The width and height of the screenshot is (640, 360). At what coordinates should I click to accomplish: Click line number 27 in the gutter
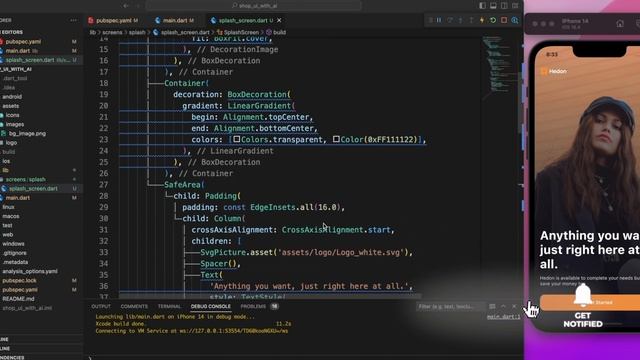(x=103, y=184)
